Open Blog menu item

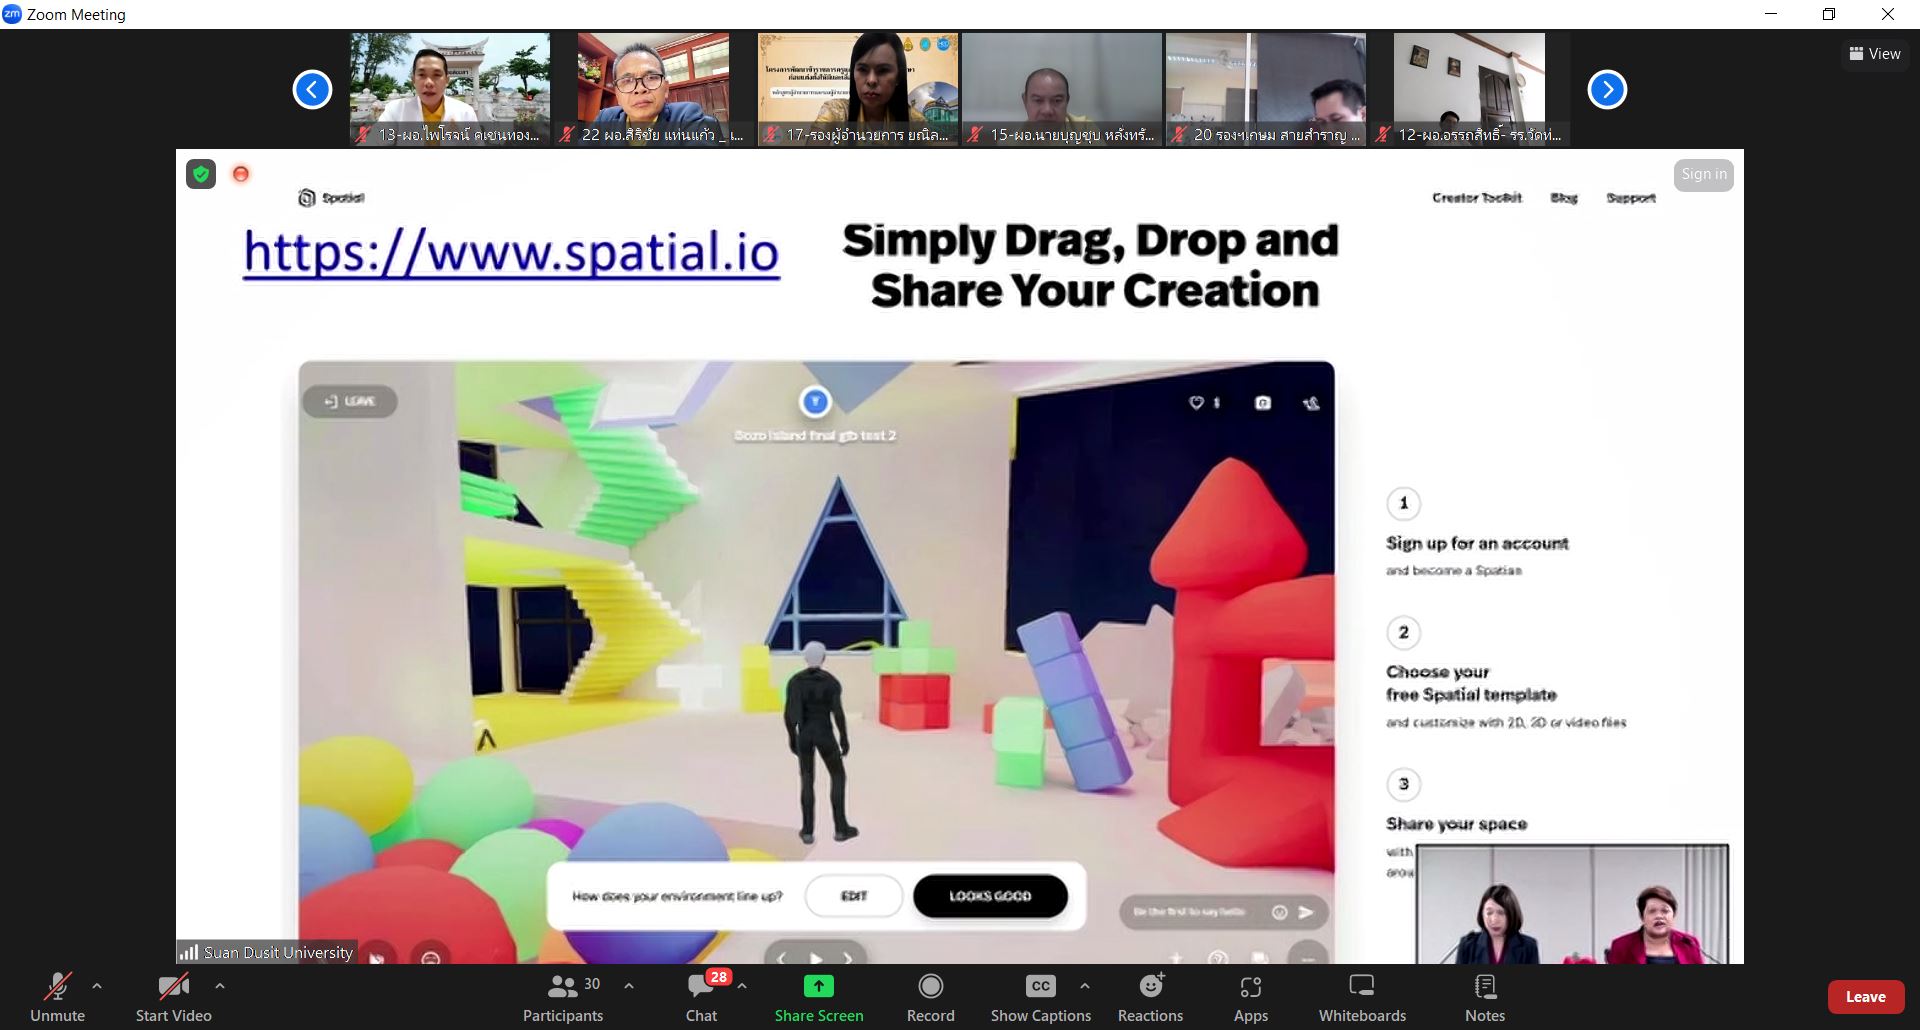click(x=1564, y=198)
